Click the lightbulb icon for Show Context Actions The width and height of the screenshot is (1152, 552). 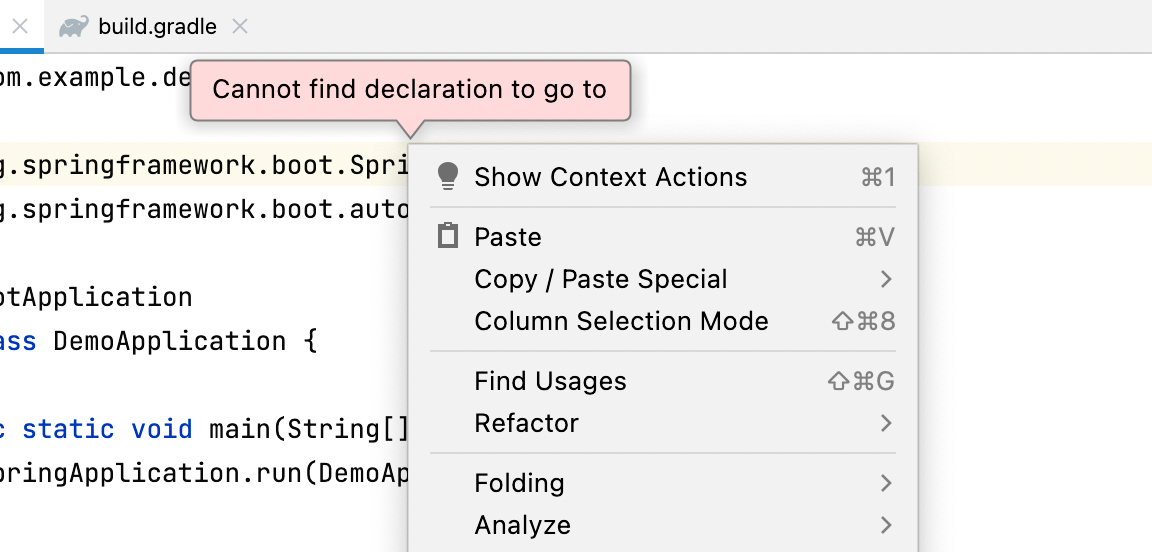tap(448, 177)
